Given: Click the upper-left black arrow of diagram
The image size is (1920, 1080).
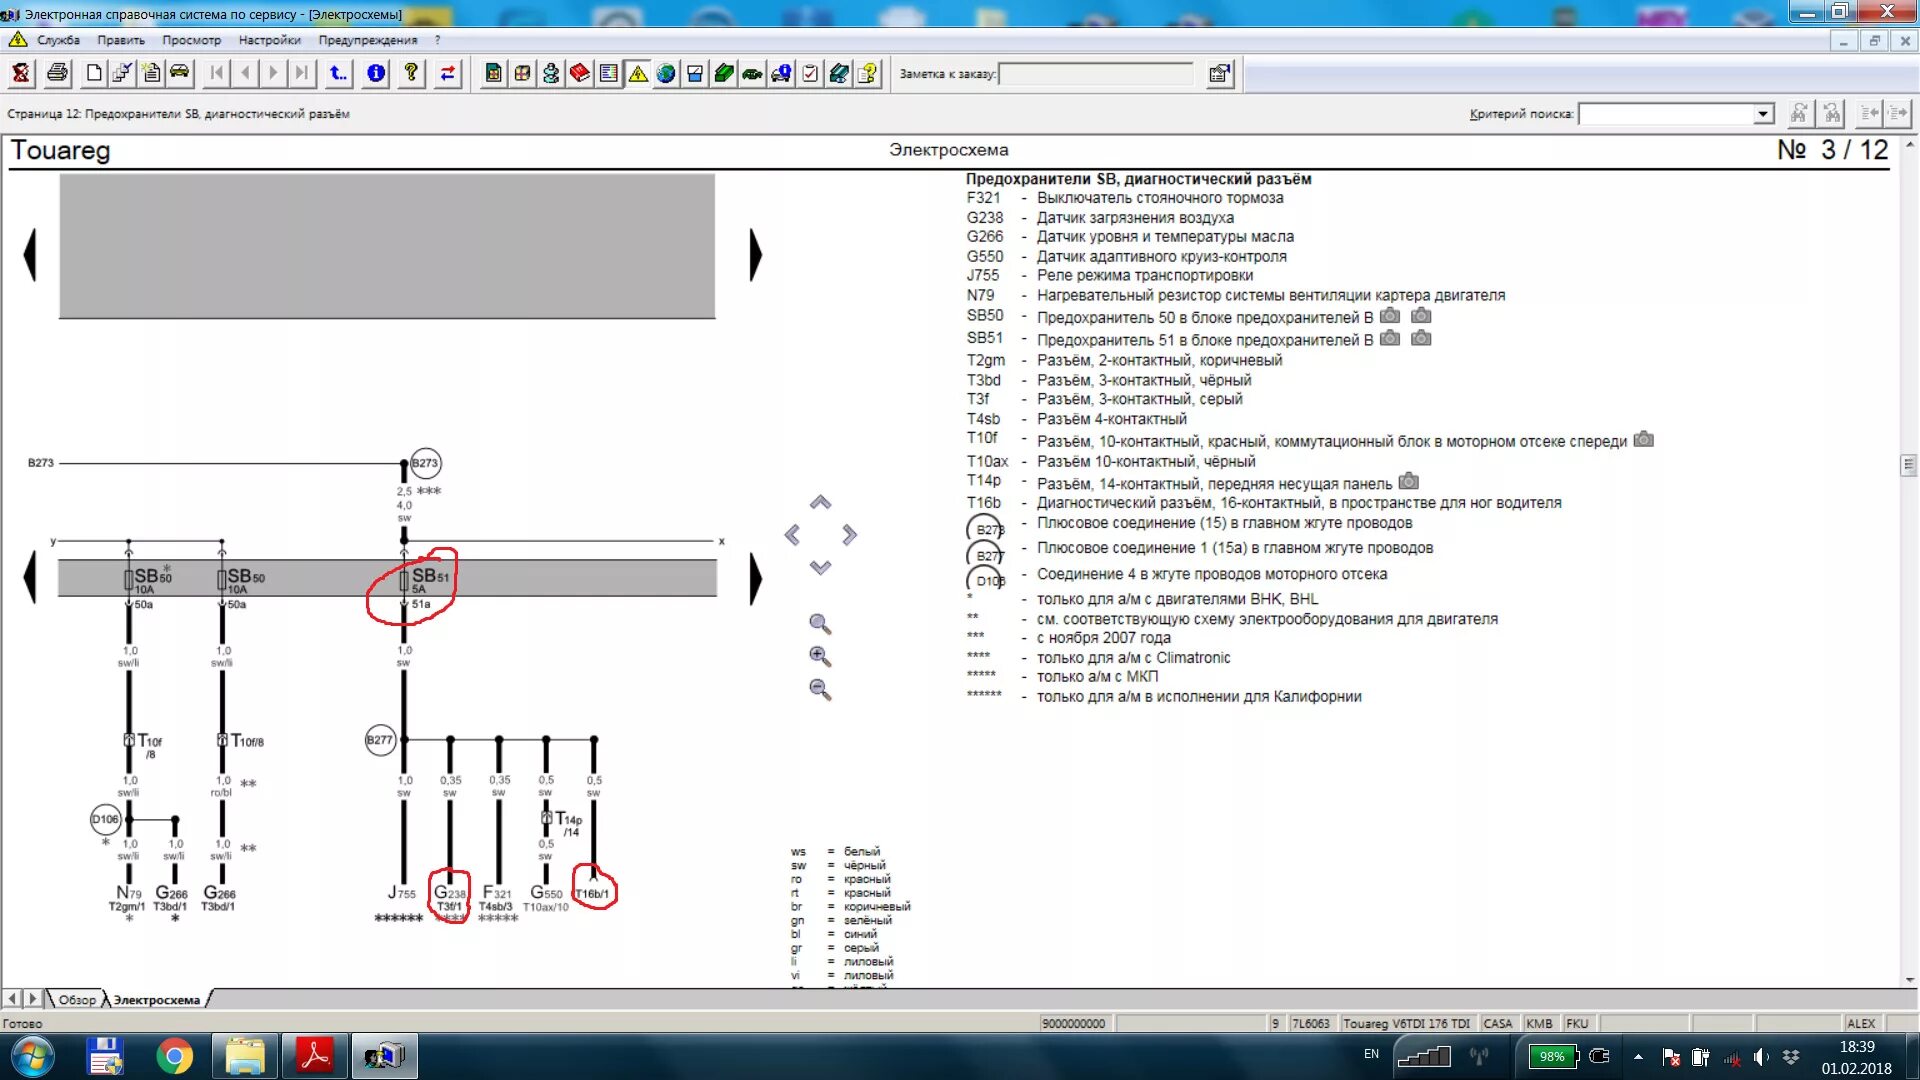Looking at the screenshot, I should pos(30,255).
